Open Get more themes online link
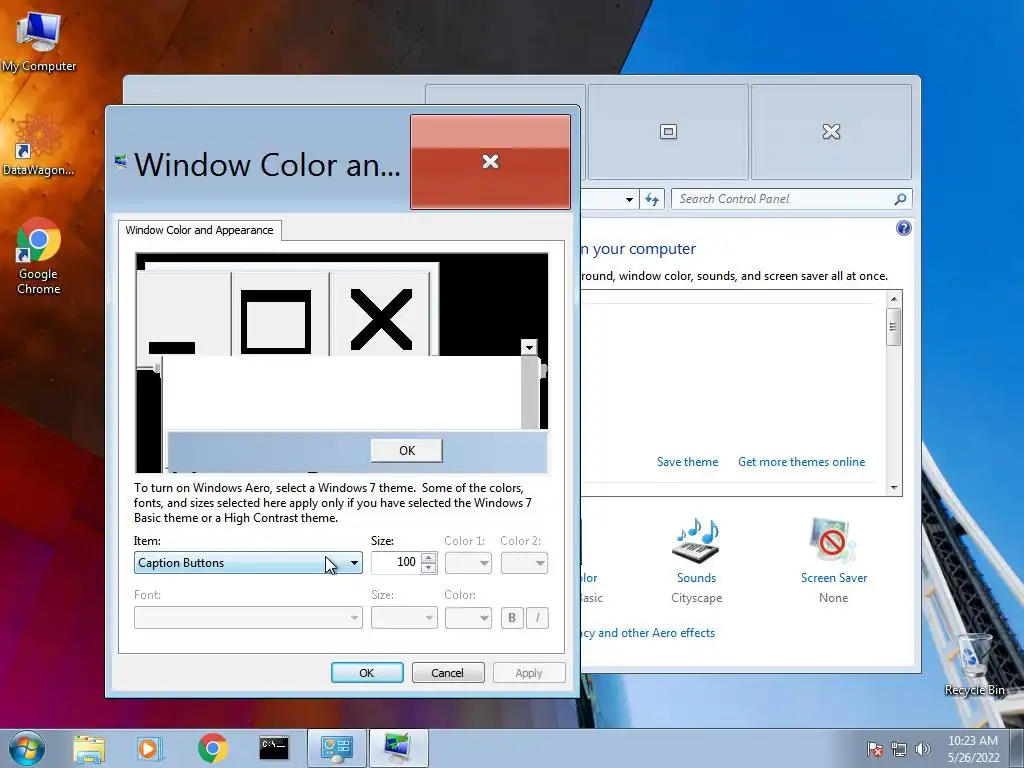Image resolution: width=1024 pixels, height=768 pixels. click(x=801, y=462)
